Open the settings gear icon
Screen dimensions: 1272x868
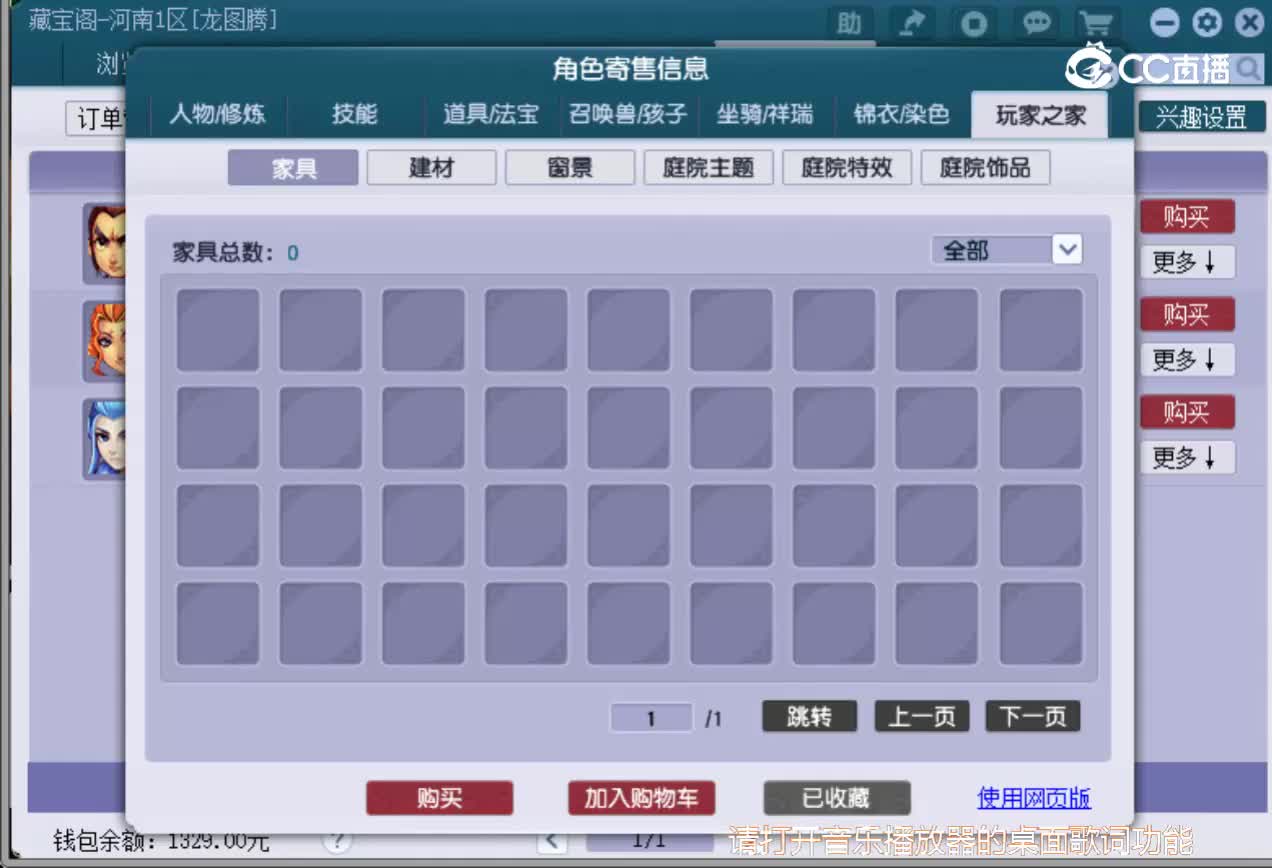click(1207, 22)
